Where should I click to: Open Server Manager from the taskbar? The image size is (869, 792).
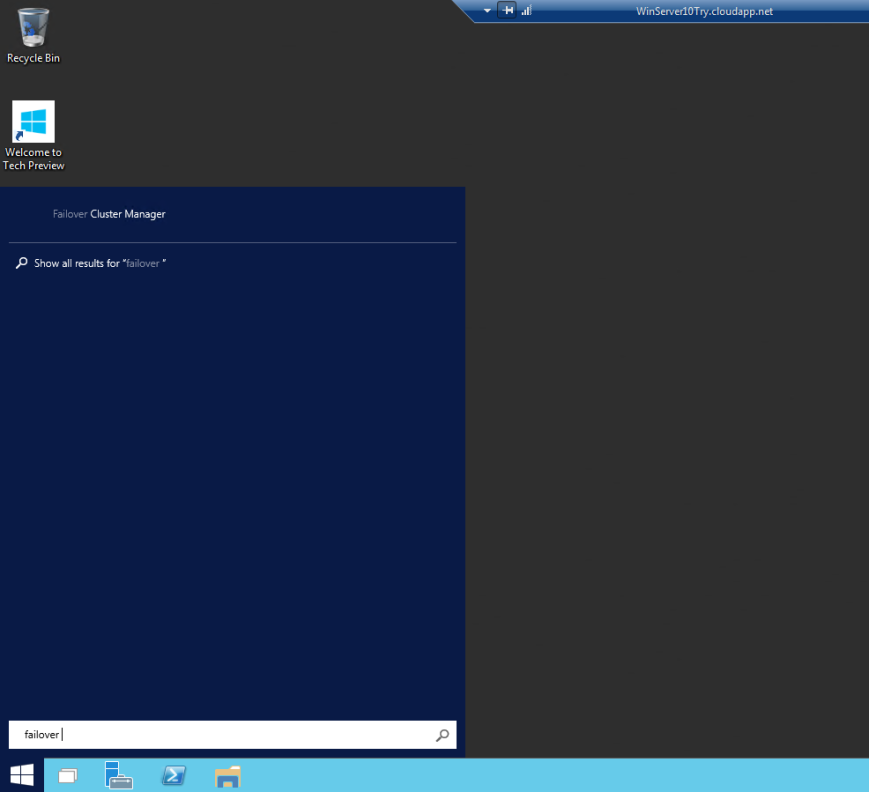pyautogui.click(x=119, y=775)
